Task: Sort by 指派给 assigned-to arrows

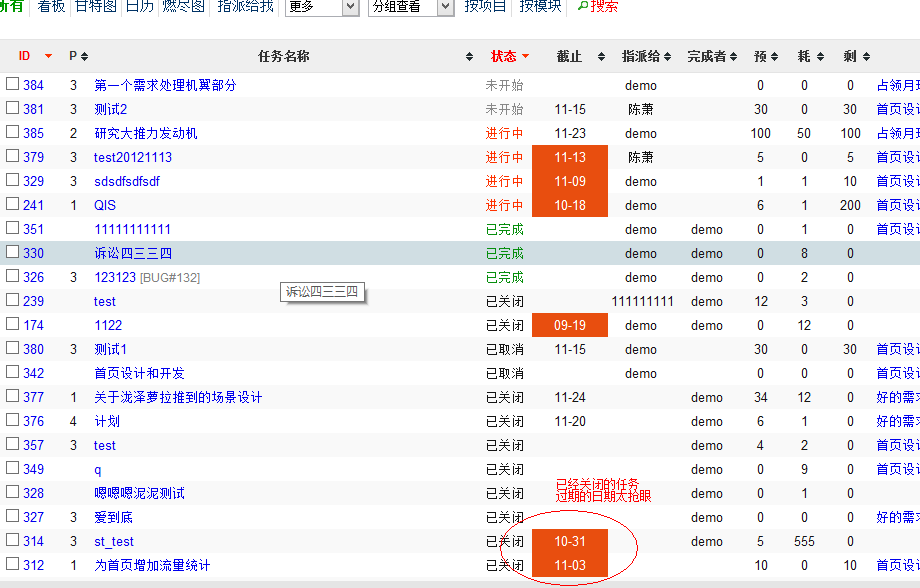Action: tap(679, 57)
